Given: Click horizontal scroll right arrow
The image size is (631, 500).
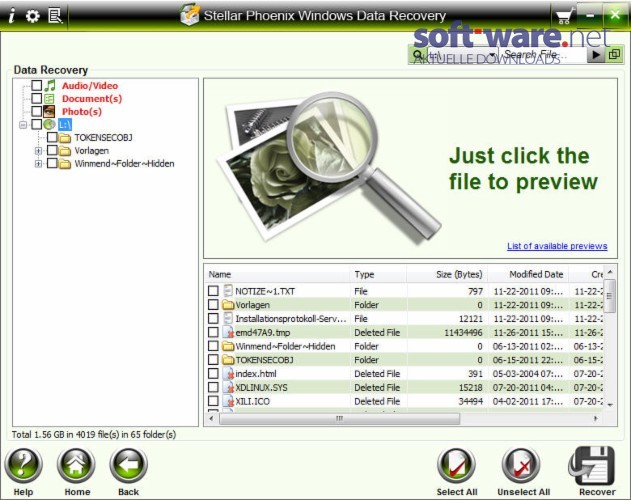Looking at the screenshot, I should click(596, 419).
